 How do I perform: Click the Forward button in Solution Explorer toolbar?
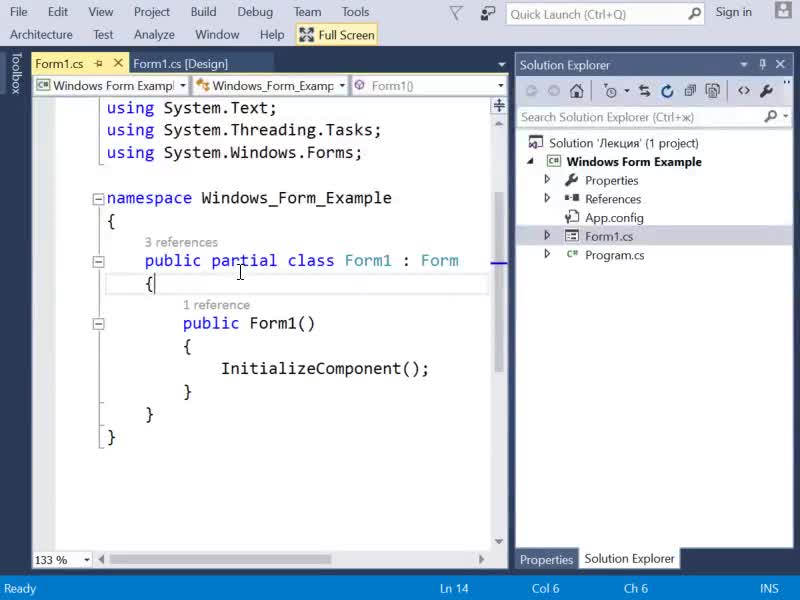[554, 91]
